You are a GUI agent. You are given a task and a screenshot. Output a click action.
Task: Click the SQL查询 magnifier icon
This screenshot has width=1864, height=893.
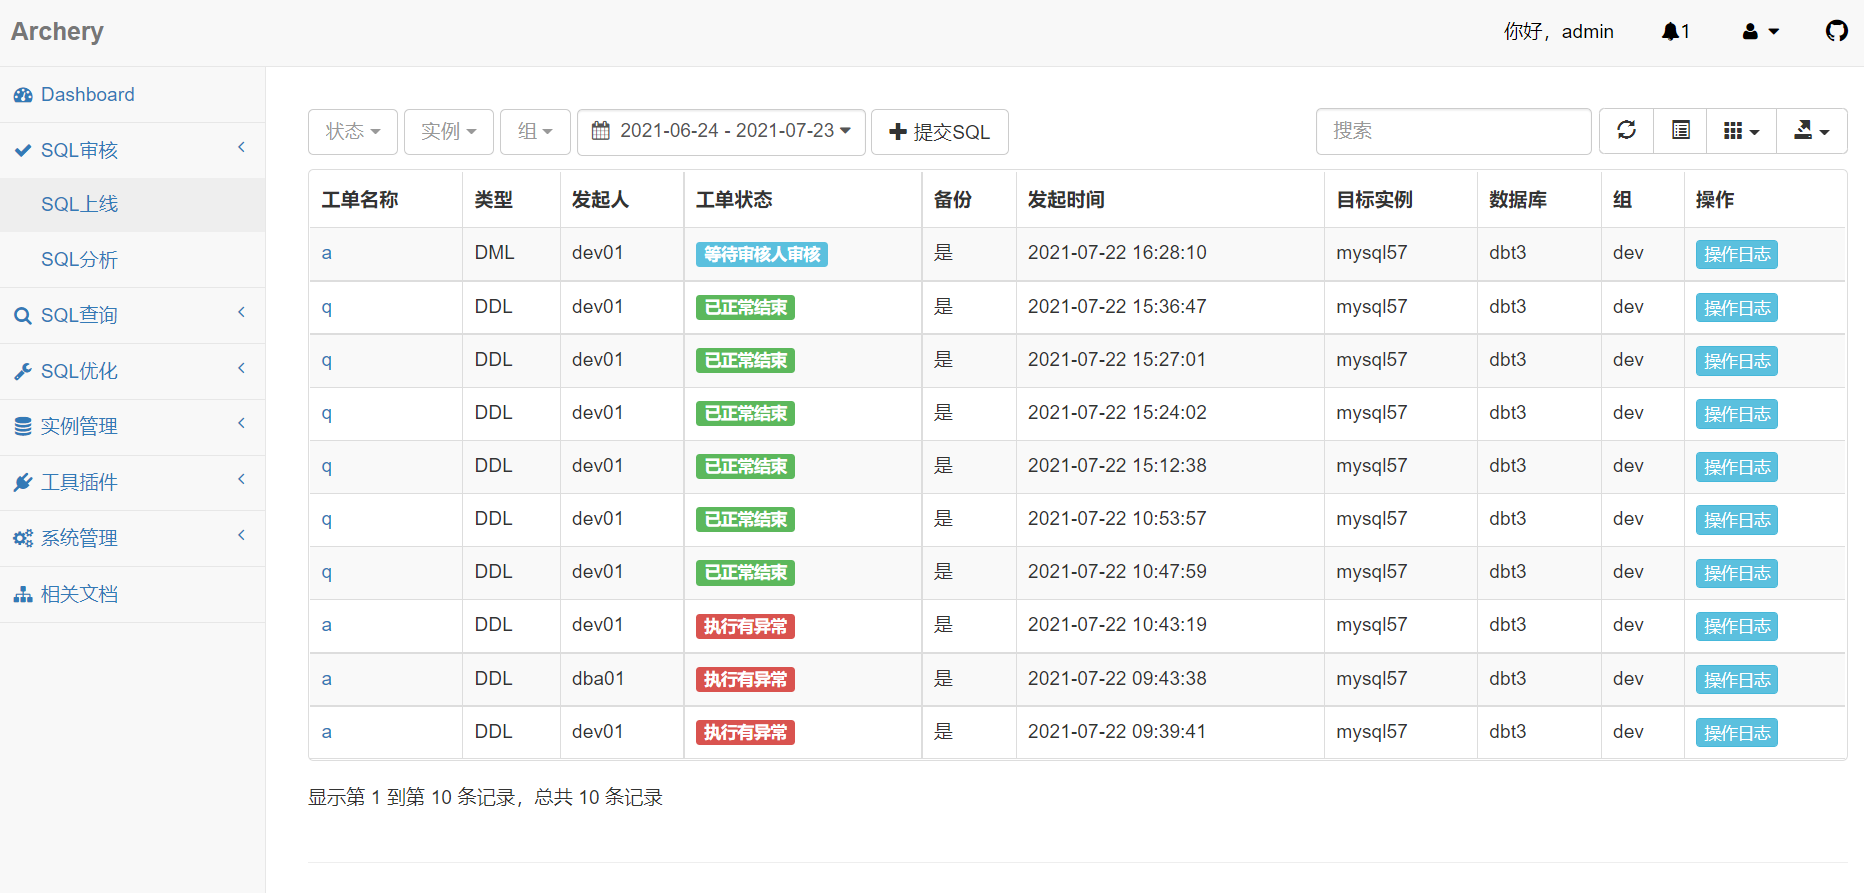pos(23,316)
